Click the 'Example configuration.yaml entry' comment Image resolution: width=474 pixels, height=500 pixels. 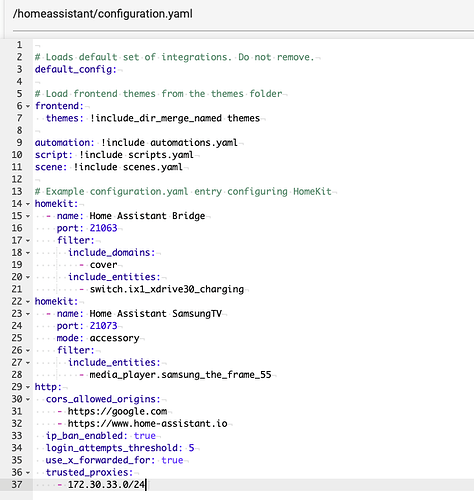[x=183, y=192]
